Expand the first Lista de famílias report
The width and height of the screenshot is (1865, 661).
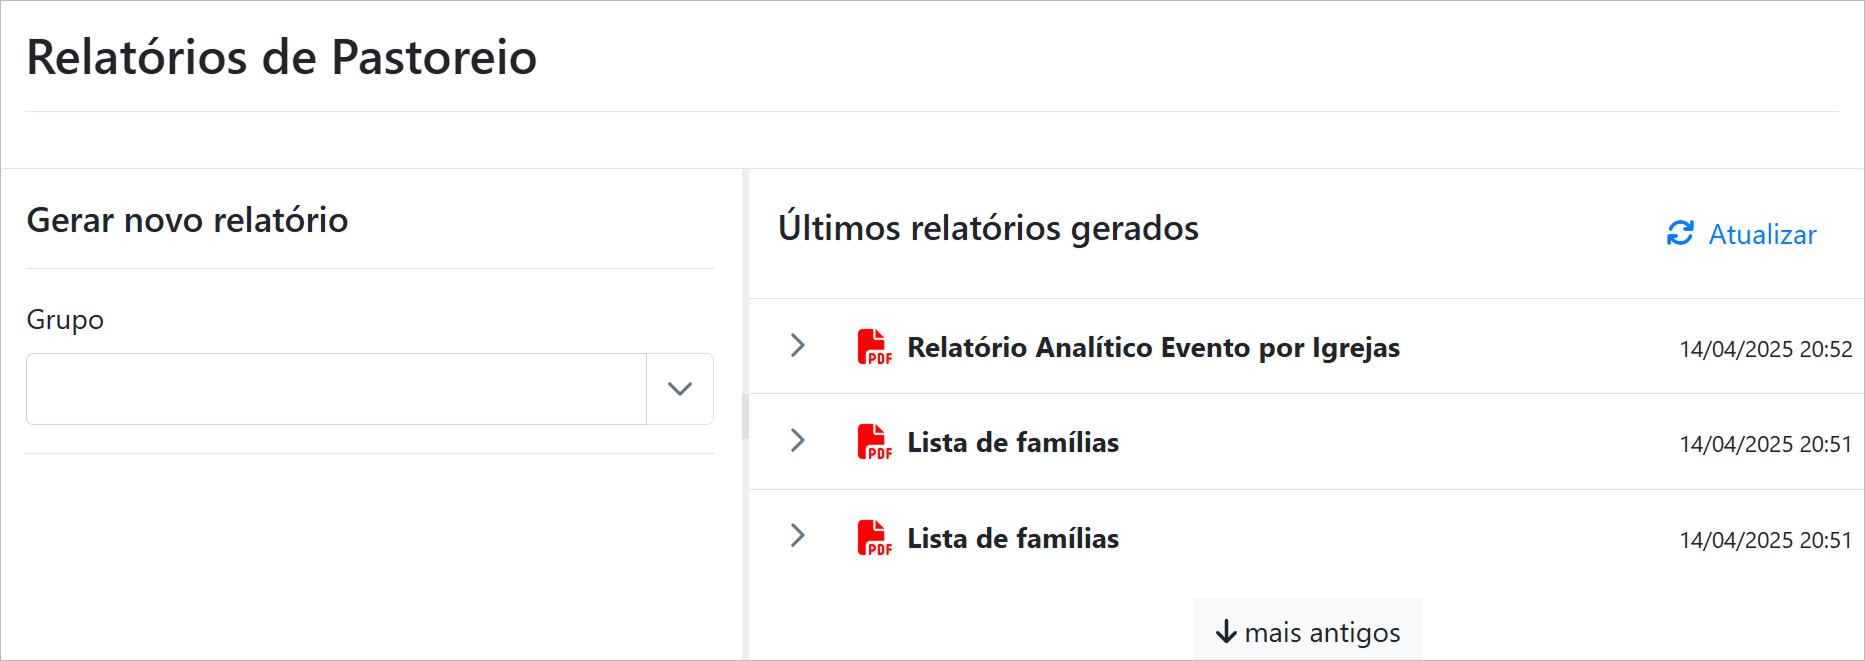tap(798, 441)
